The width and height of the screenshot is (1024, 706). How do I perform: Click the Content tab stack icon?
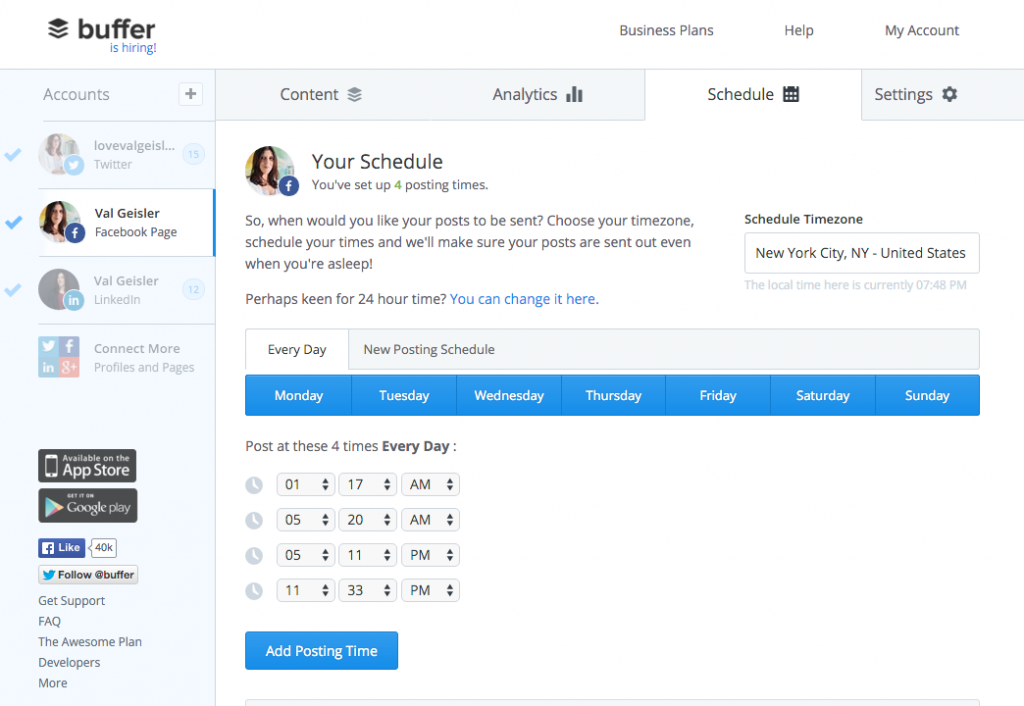tap(355, 95)
